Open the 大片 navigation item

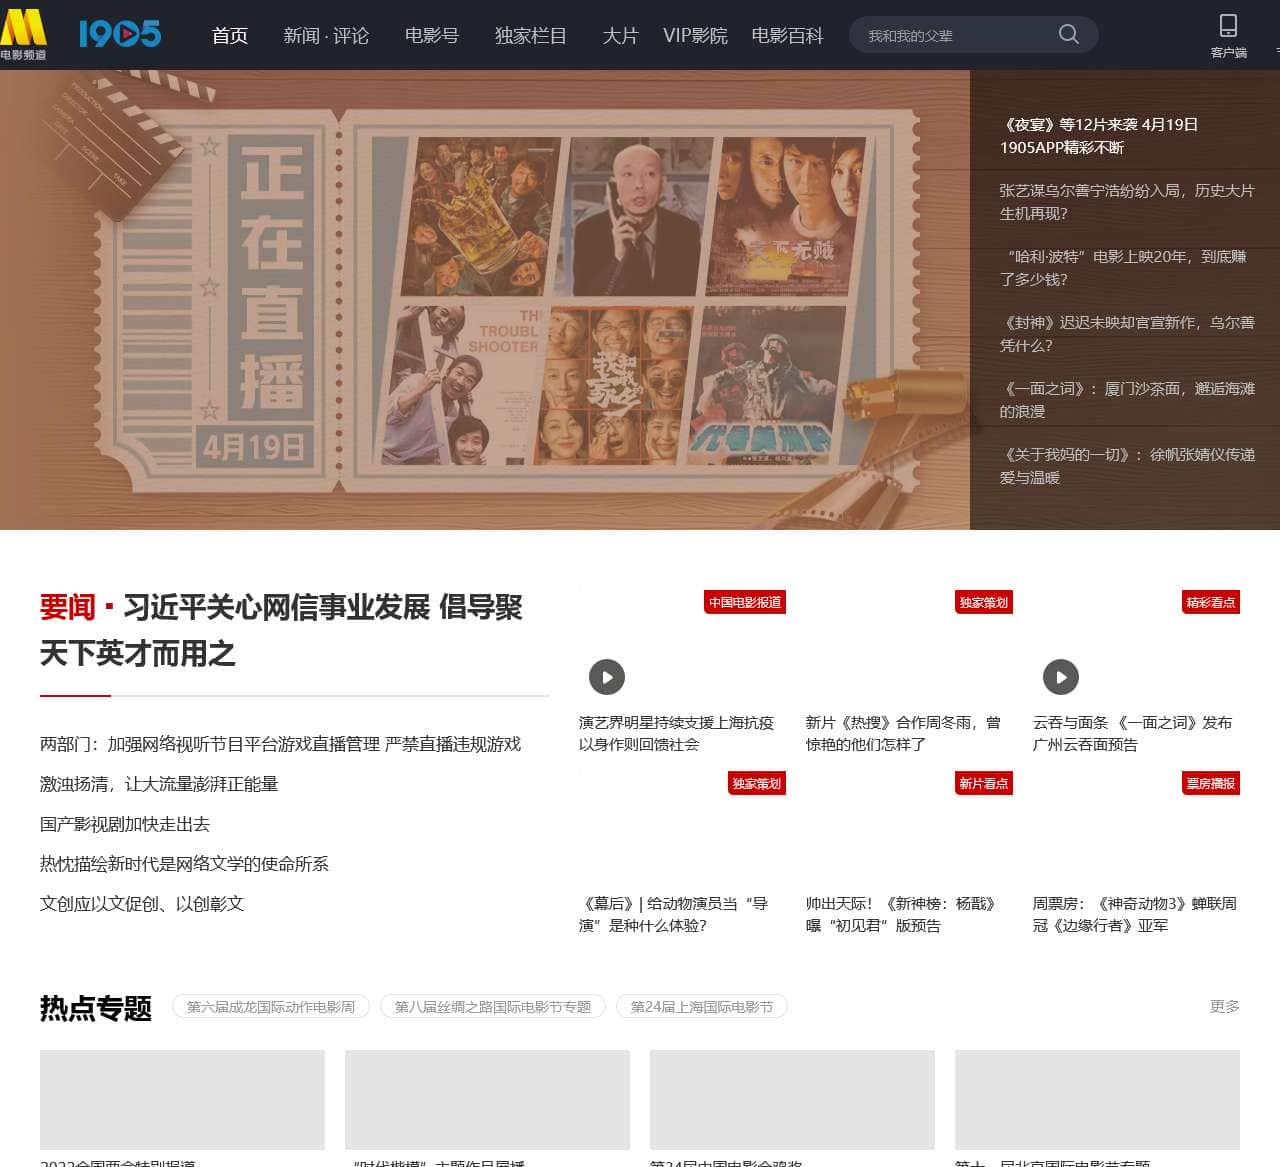click(620, 36)
